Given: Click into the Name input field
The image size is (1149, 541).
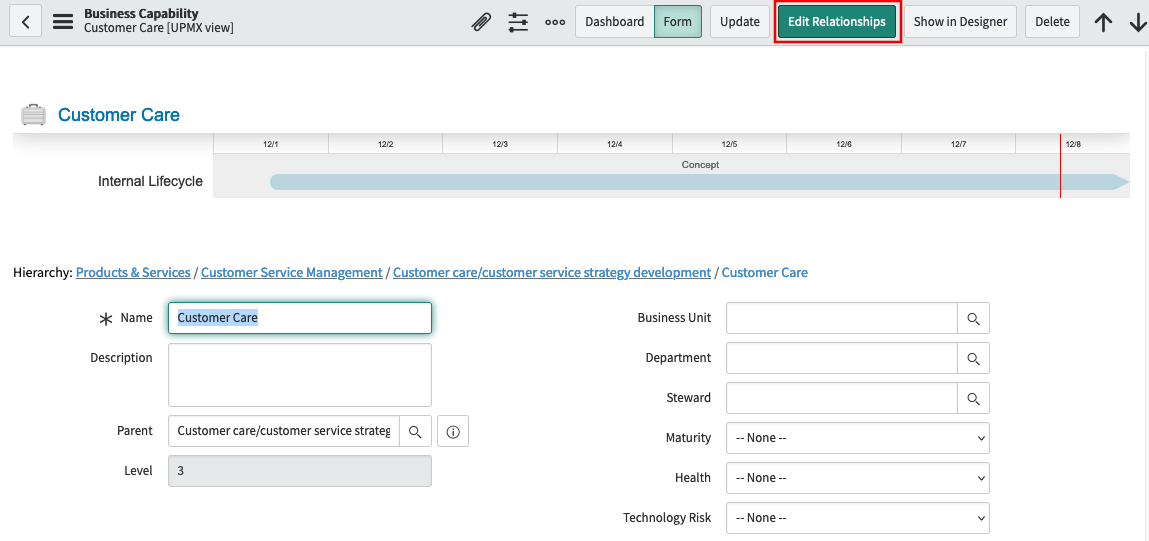Looking at the screenshot, I should click(x=300, y=318).
